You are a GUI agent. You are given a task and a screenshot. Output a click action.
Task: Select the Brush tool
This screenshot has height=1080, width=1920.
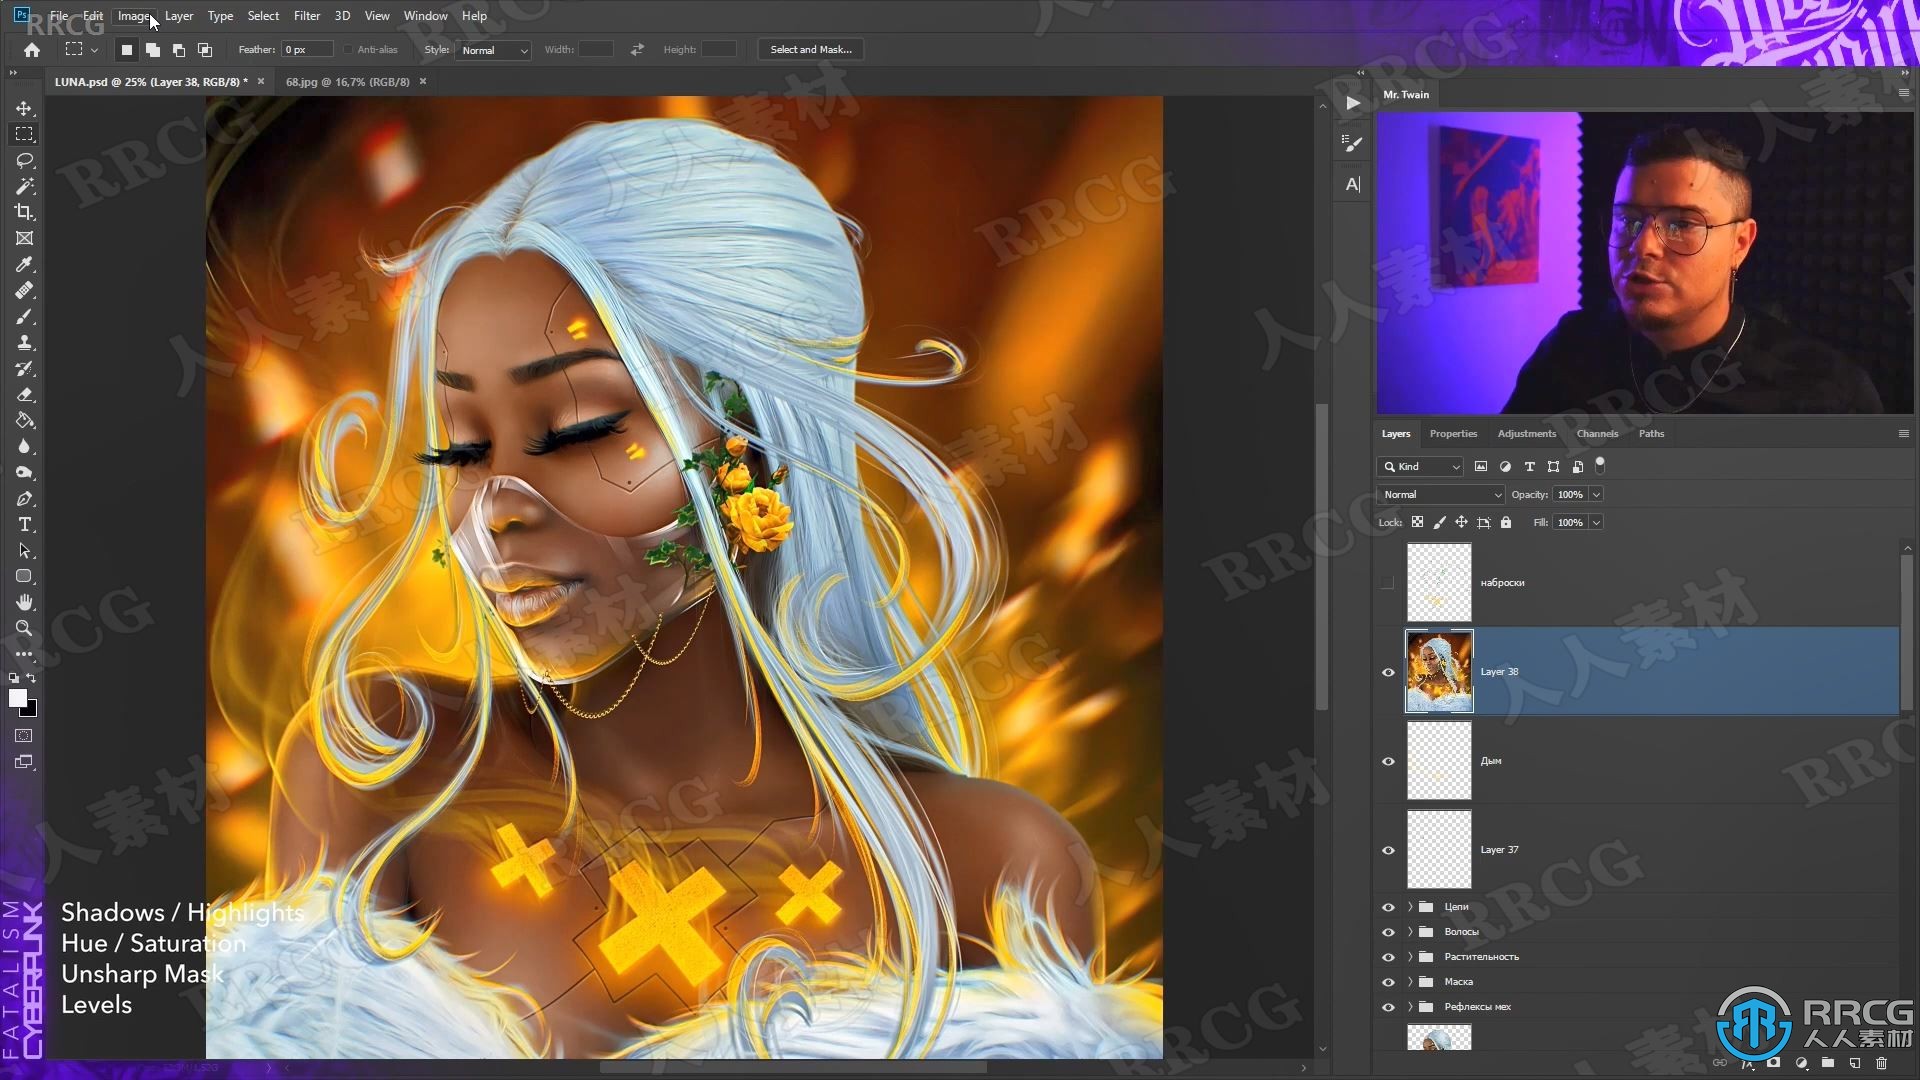click(x=24, y=316)
